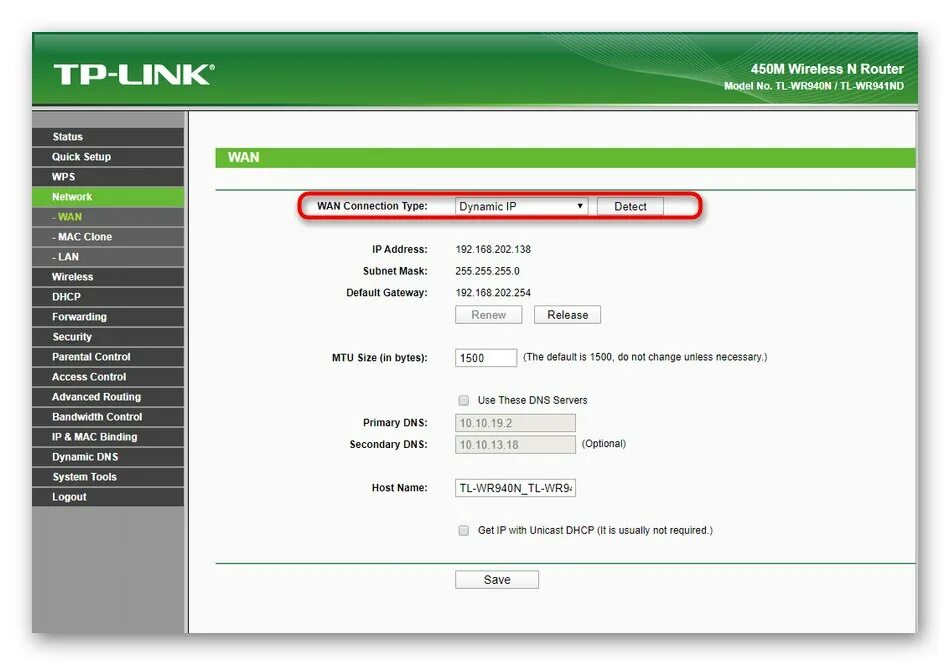This screenshot has width=950, height=665.
Task: Open the MAC Clone submenu entry
Action: (x=108, y=237)
